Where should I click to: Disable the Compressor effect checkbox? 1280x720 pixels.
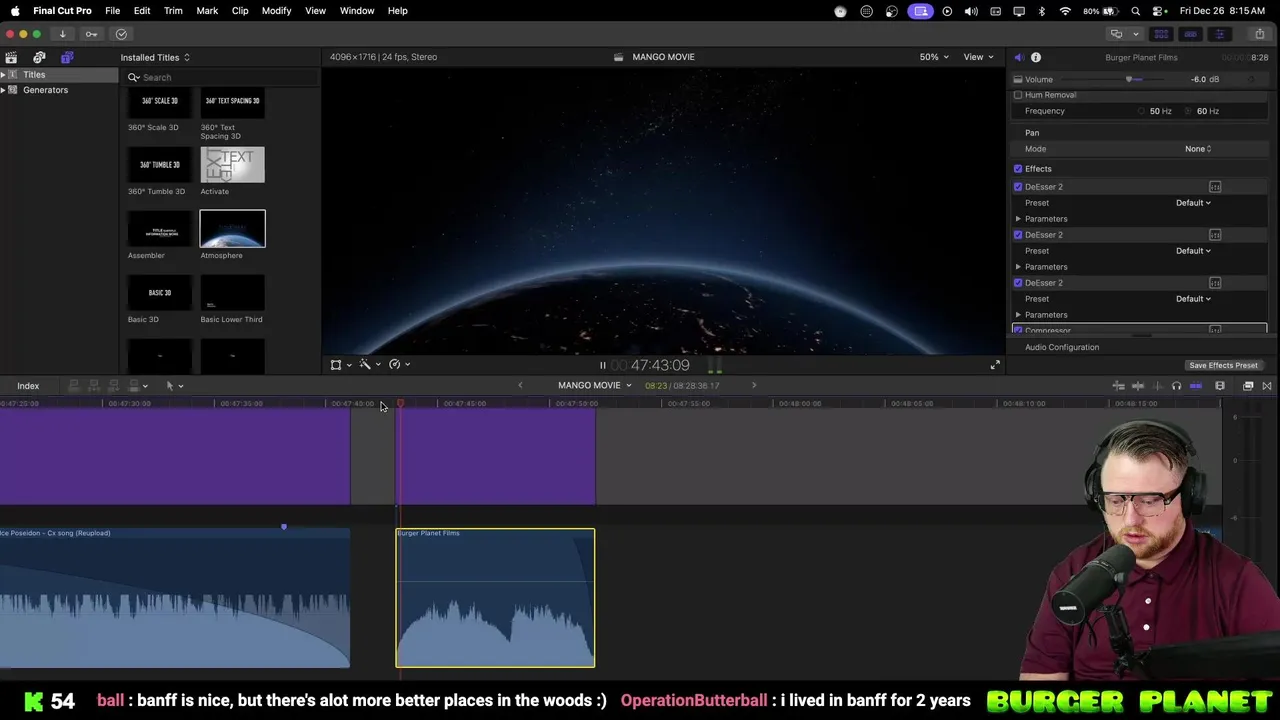pos(1018,330)
